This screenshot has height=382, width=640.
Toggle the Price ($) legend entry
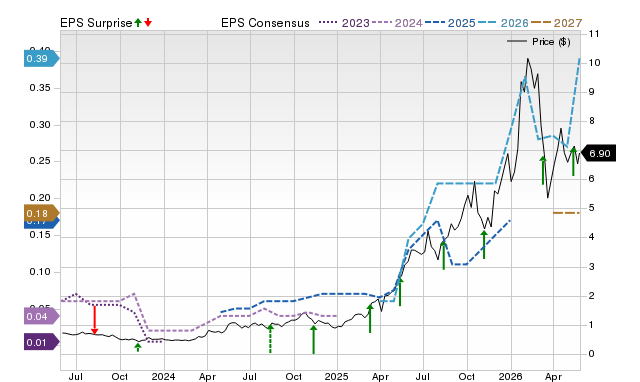pyautogui.click(x=539, y=42)
